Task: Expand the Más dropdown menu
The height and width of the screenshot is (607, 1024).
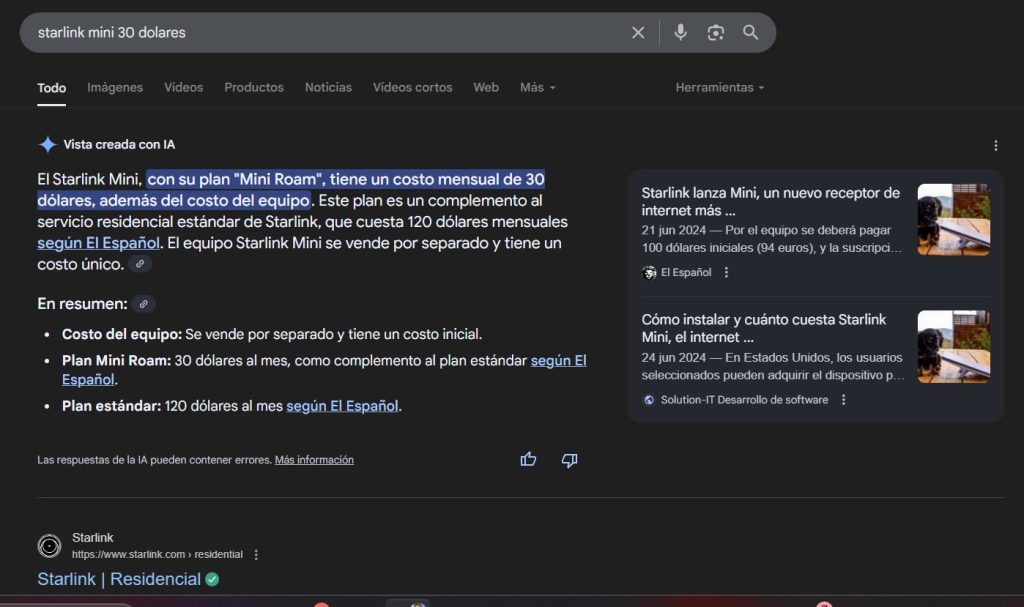Action: (537, 88)
